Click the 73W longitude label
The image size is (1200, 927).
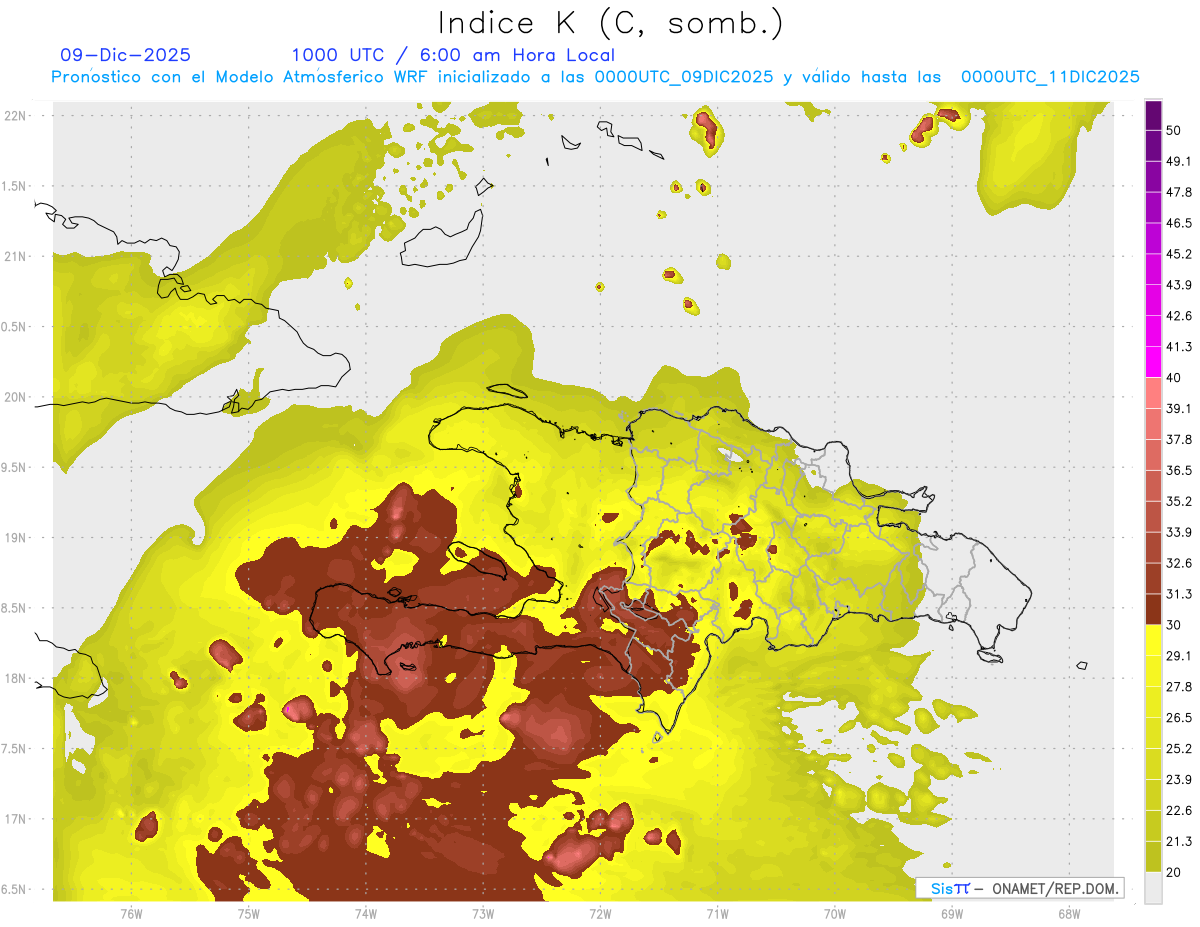(483, 914)
